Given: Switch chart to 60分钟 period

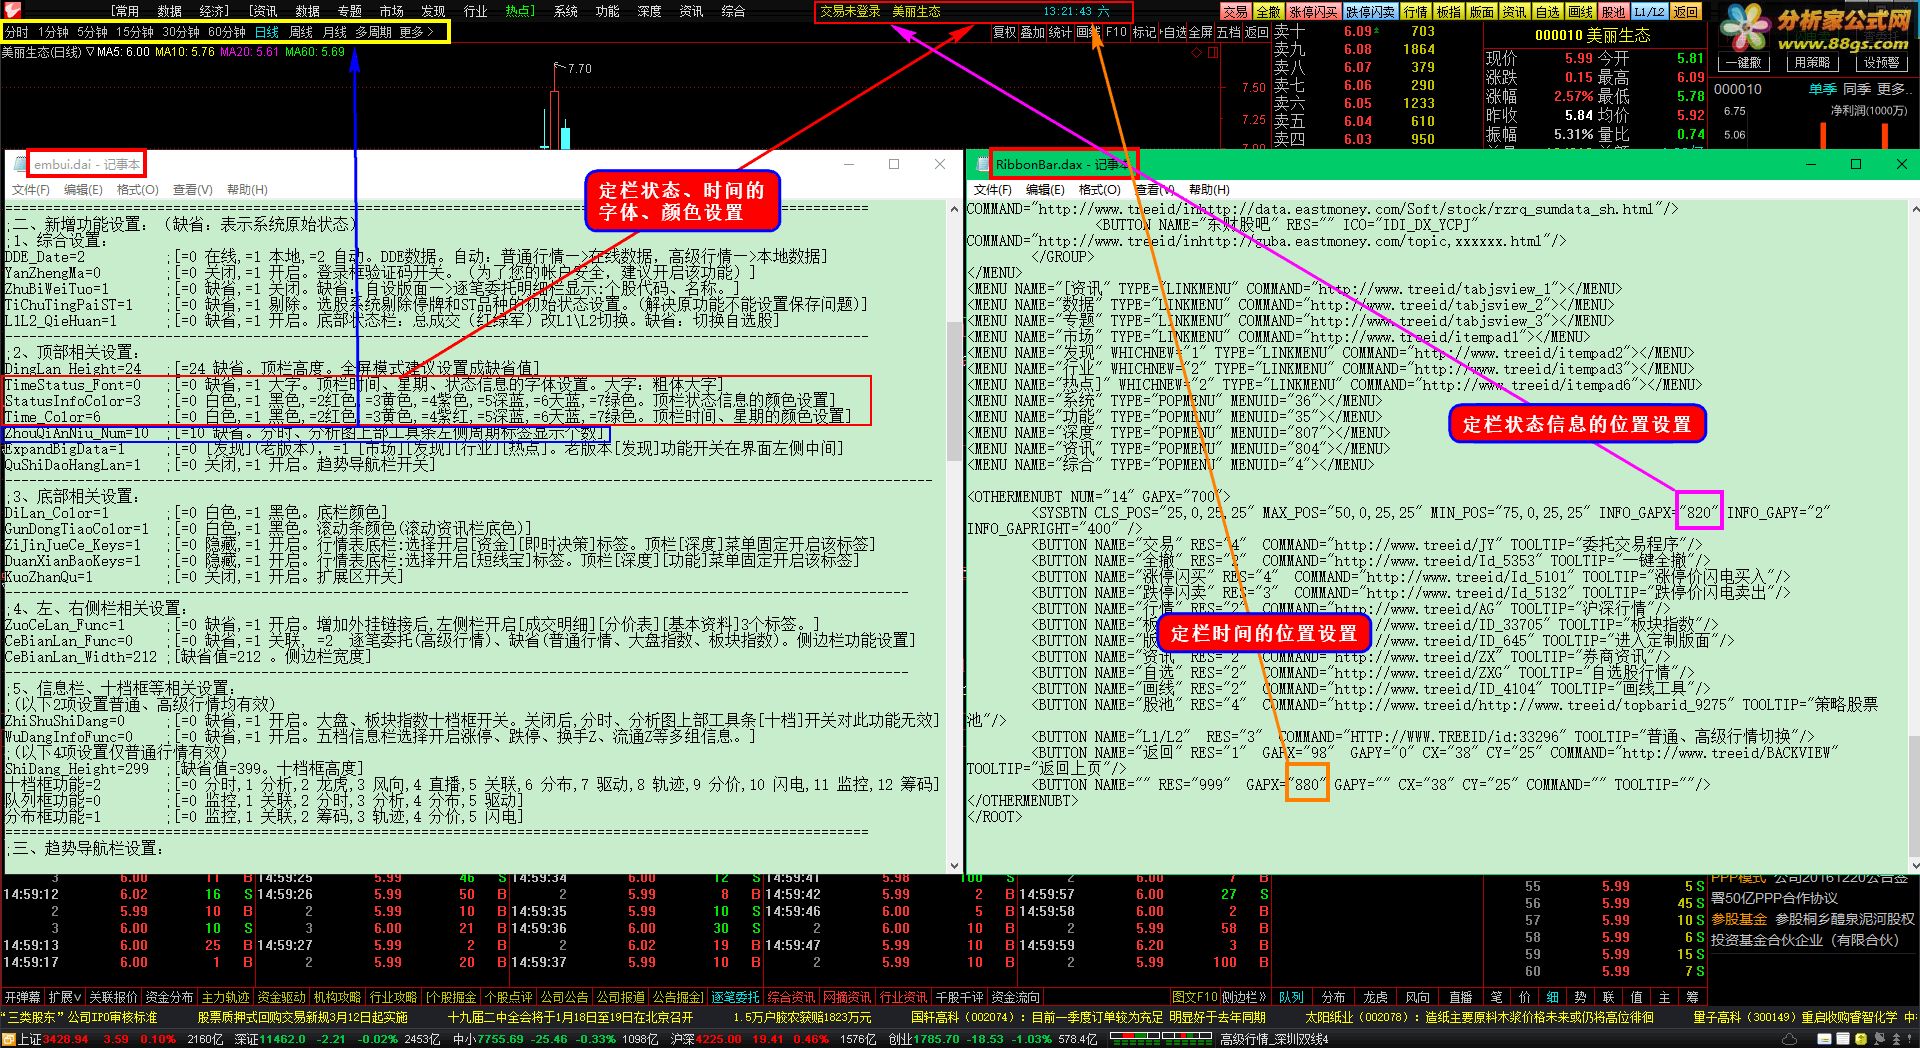Looking at the screenshot, I should click(x=227, y=32).
